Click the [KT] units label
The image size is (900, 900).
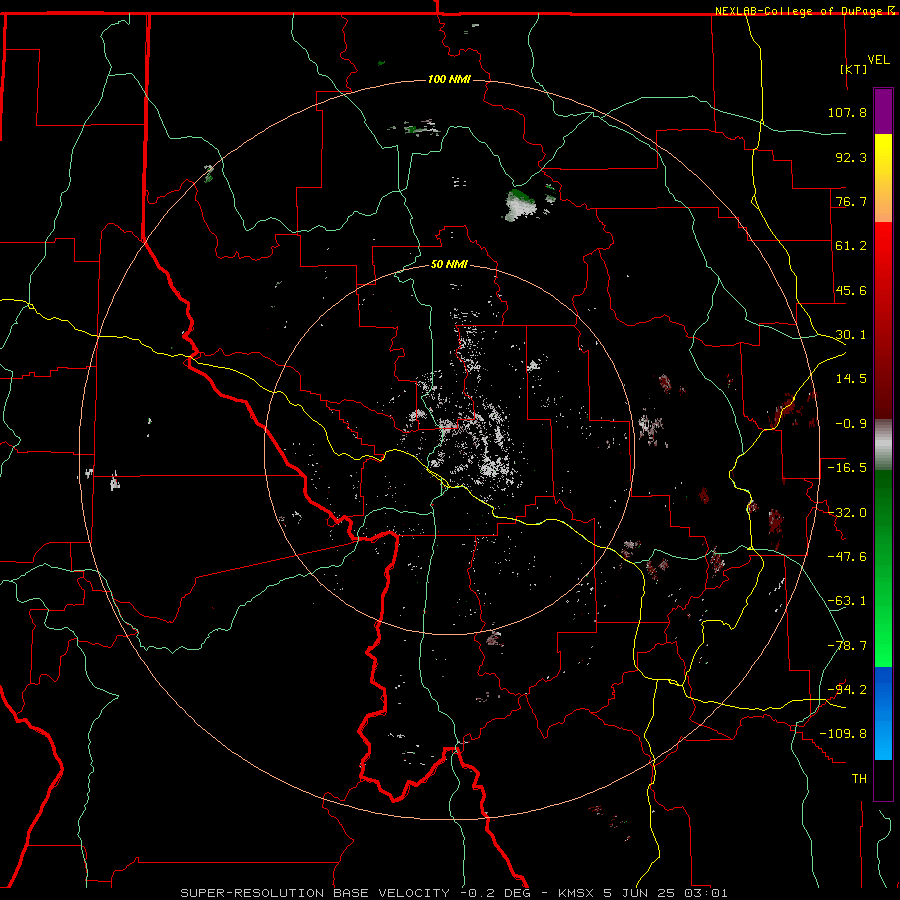[854, 69]
